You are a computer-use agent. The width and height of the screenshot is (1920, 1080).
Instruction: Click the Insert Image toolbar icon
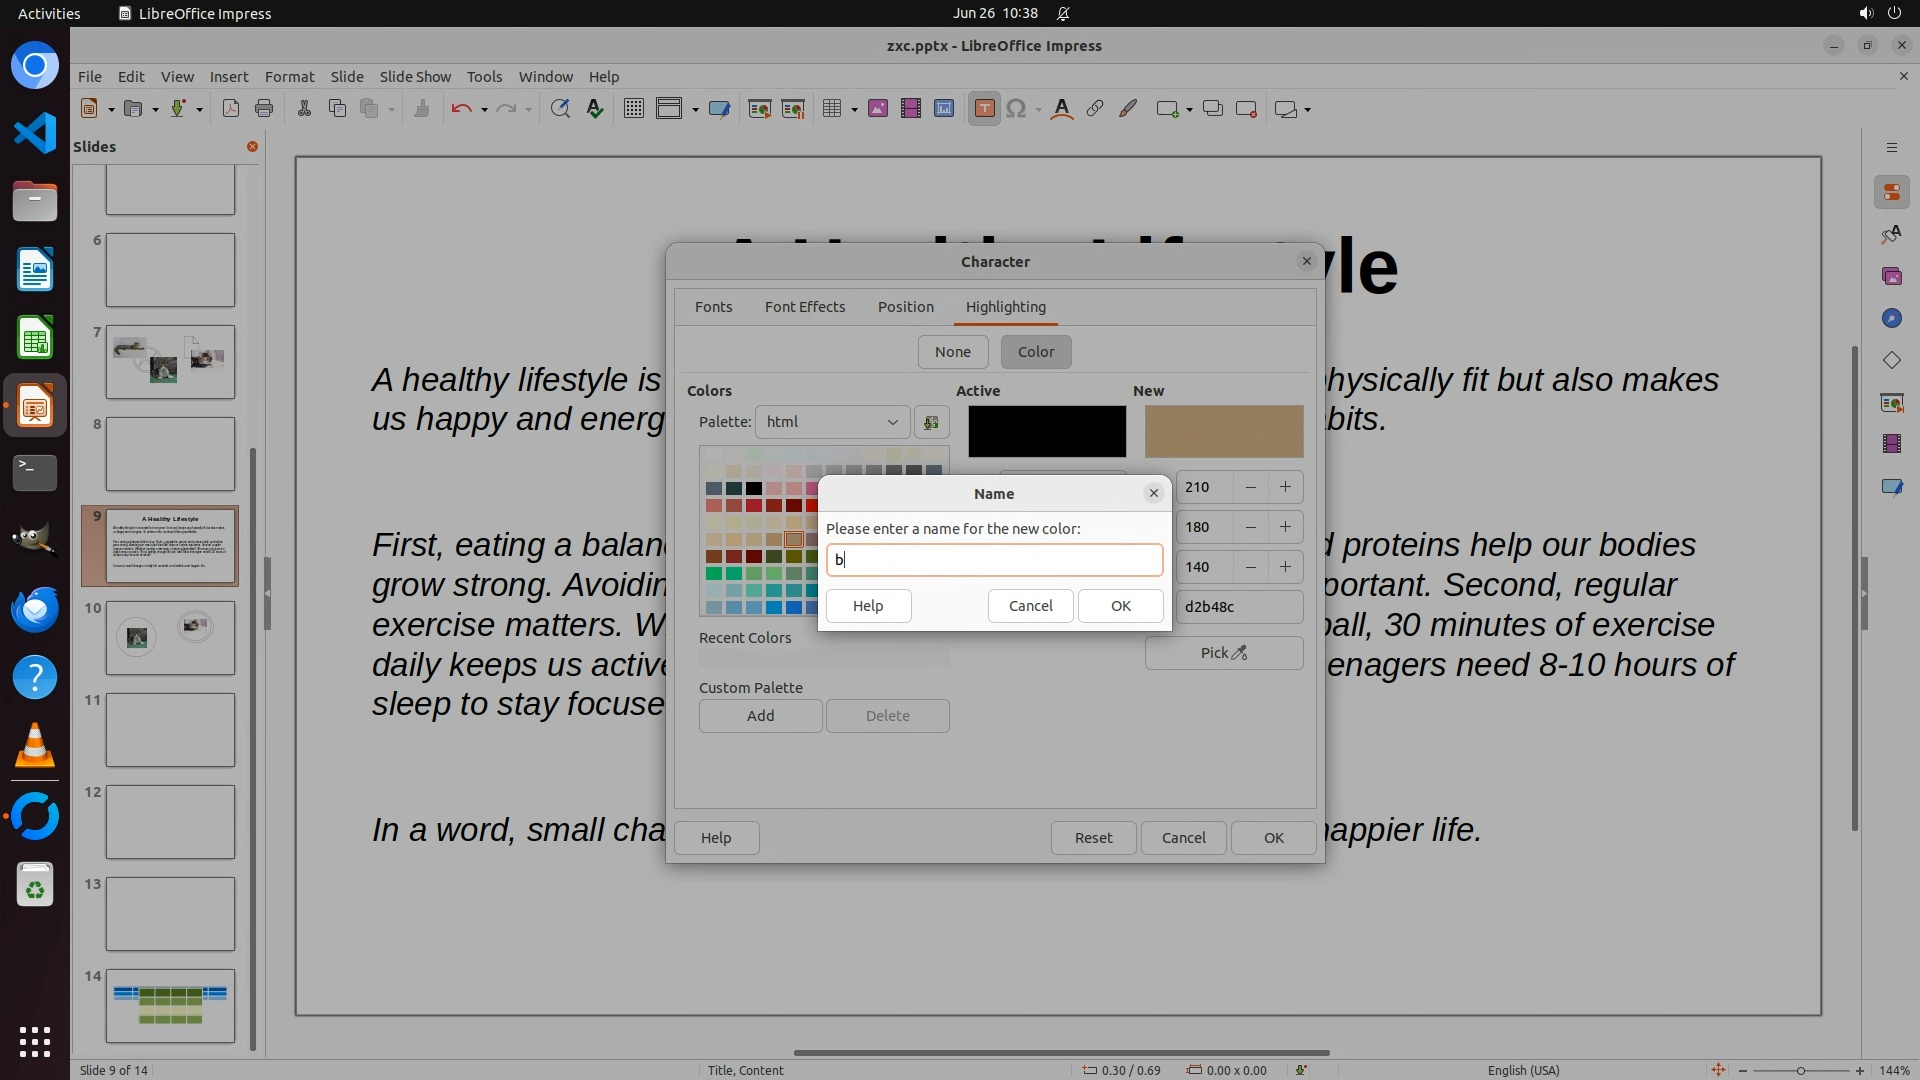pyautogui.click(x=877, y=109)
